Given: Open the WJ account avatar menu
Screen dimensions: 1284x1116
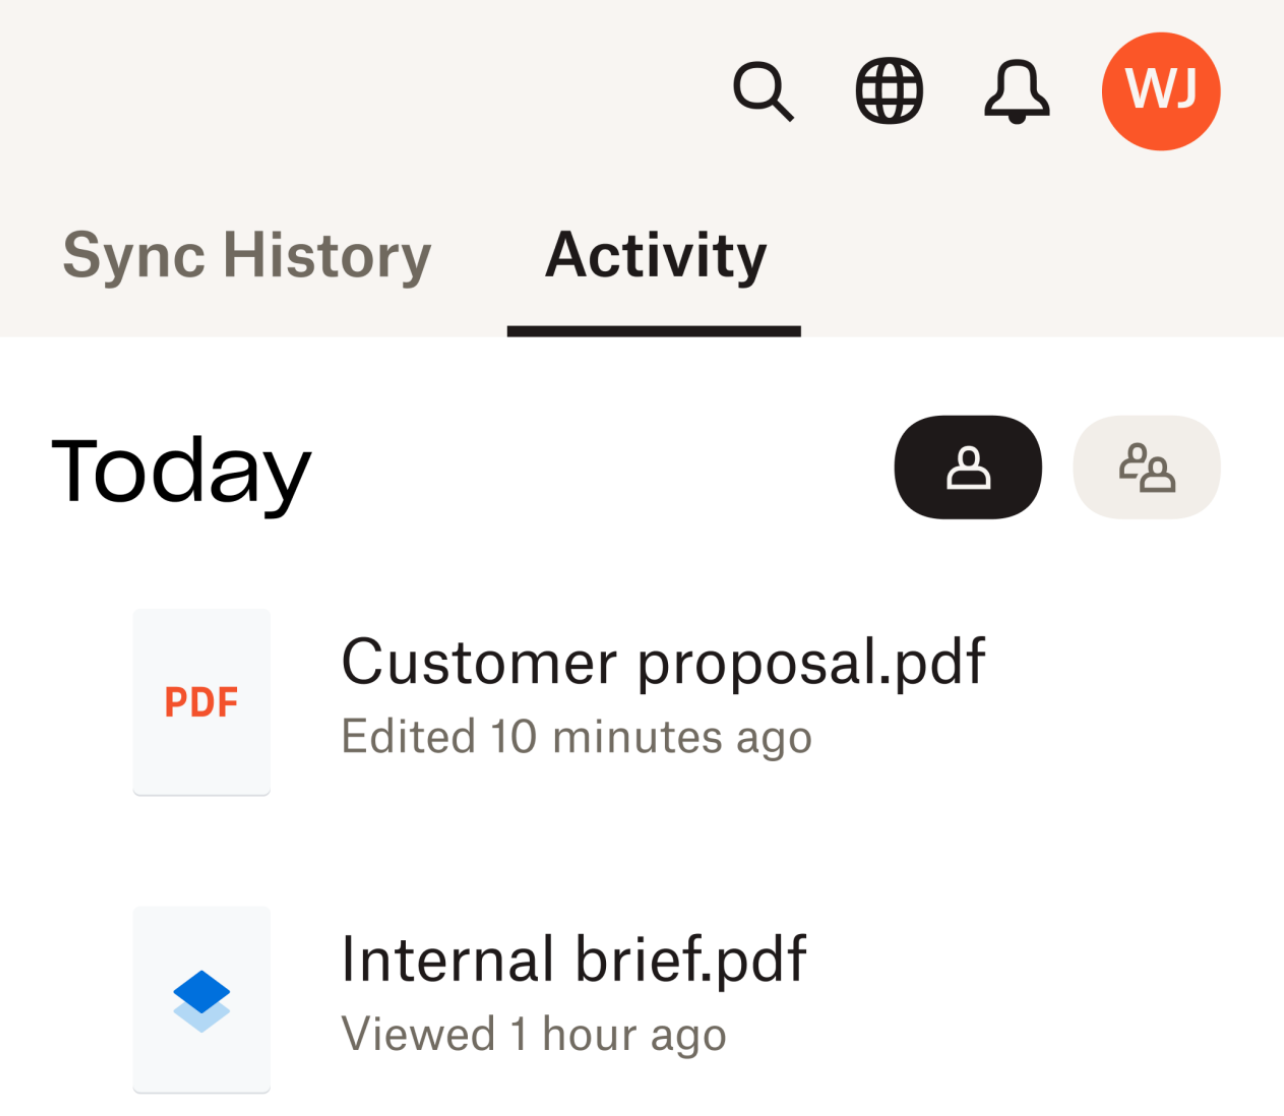Looking at the screenshot, I should coord(1160,91).
